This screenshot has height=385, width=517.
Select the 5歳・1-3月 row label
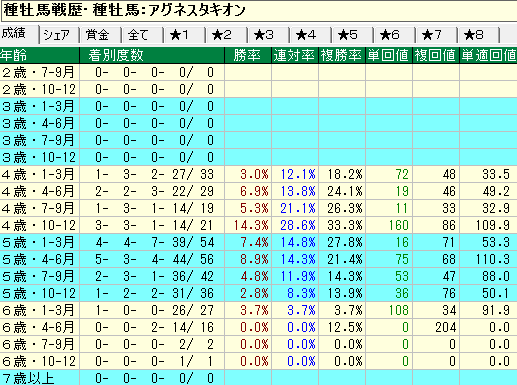coord(39,242)
